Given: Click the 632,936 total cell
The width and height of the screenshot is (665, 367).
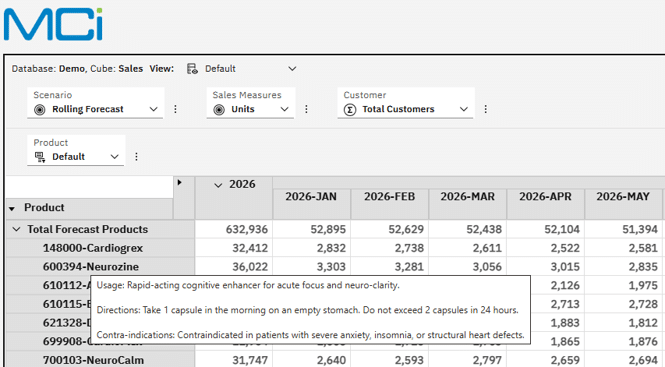Looking at the screenshot, I should coord(234,229).
